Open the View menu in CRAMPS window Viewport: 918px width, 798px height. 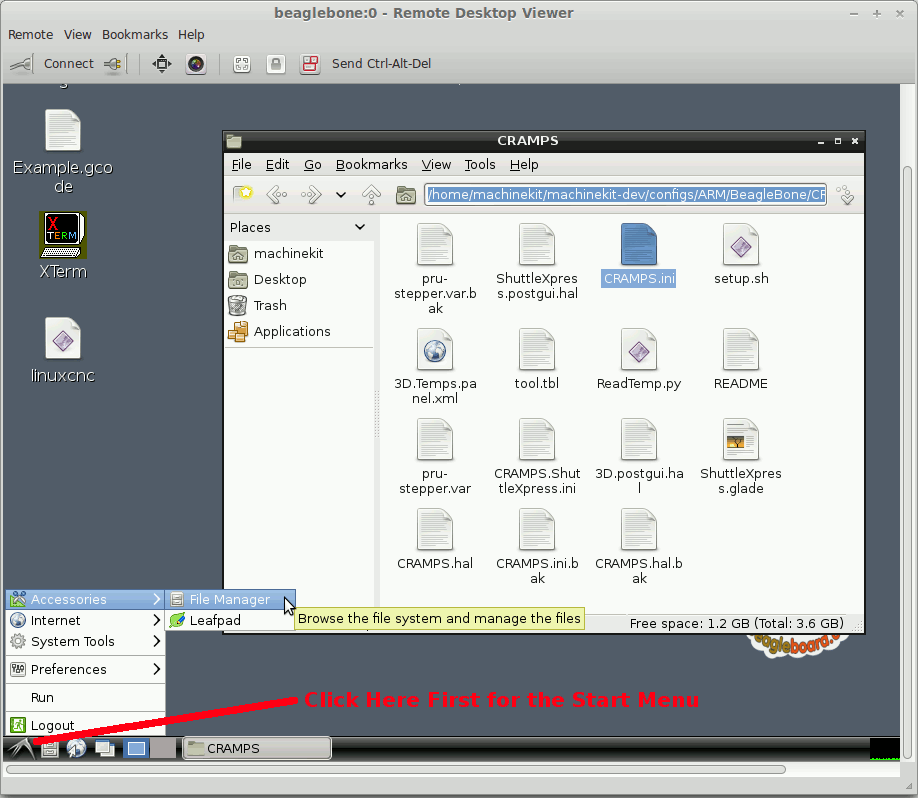tap(436, 165)
